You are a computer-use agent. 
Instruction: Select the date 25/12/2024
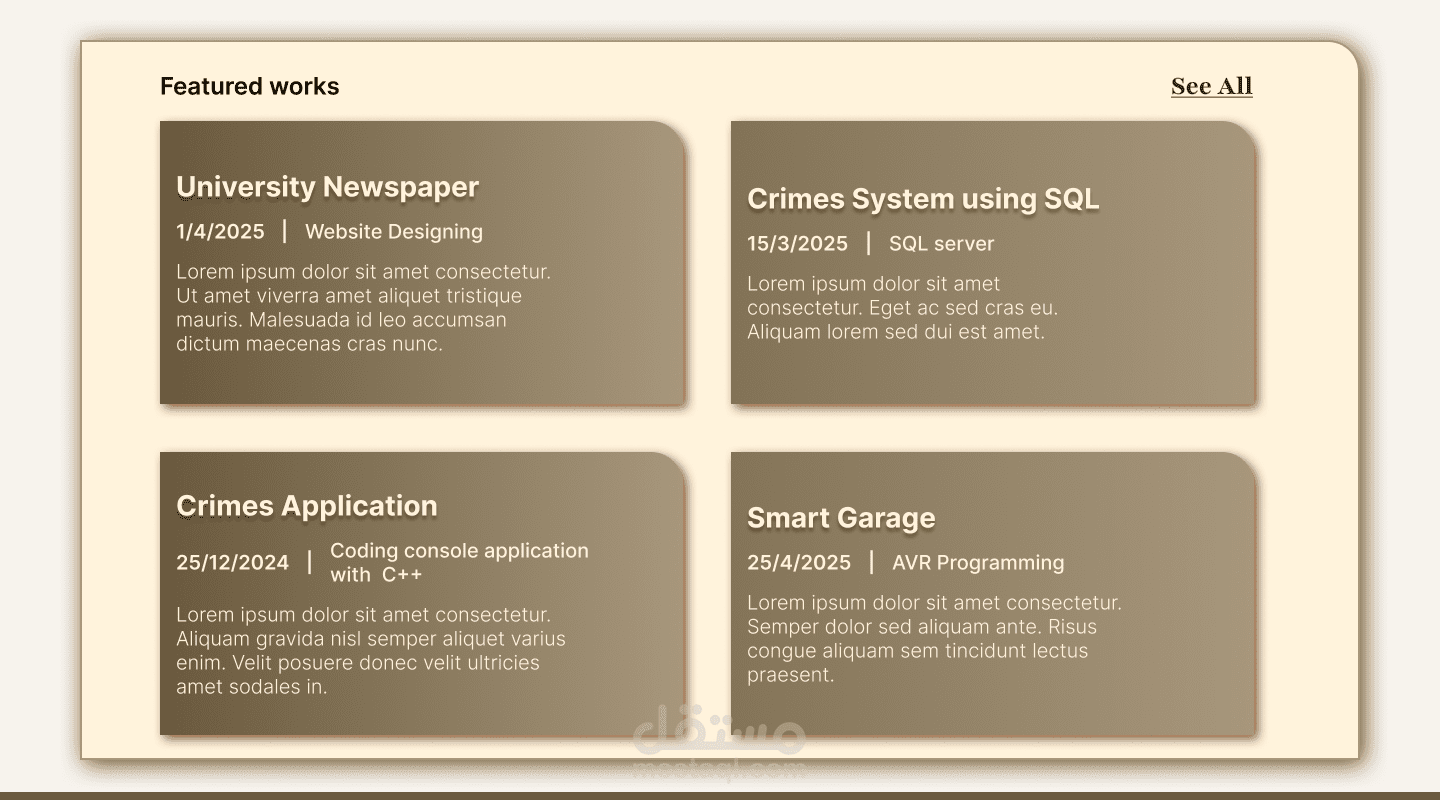[232, 563]
